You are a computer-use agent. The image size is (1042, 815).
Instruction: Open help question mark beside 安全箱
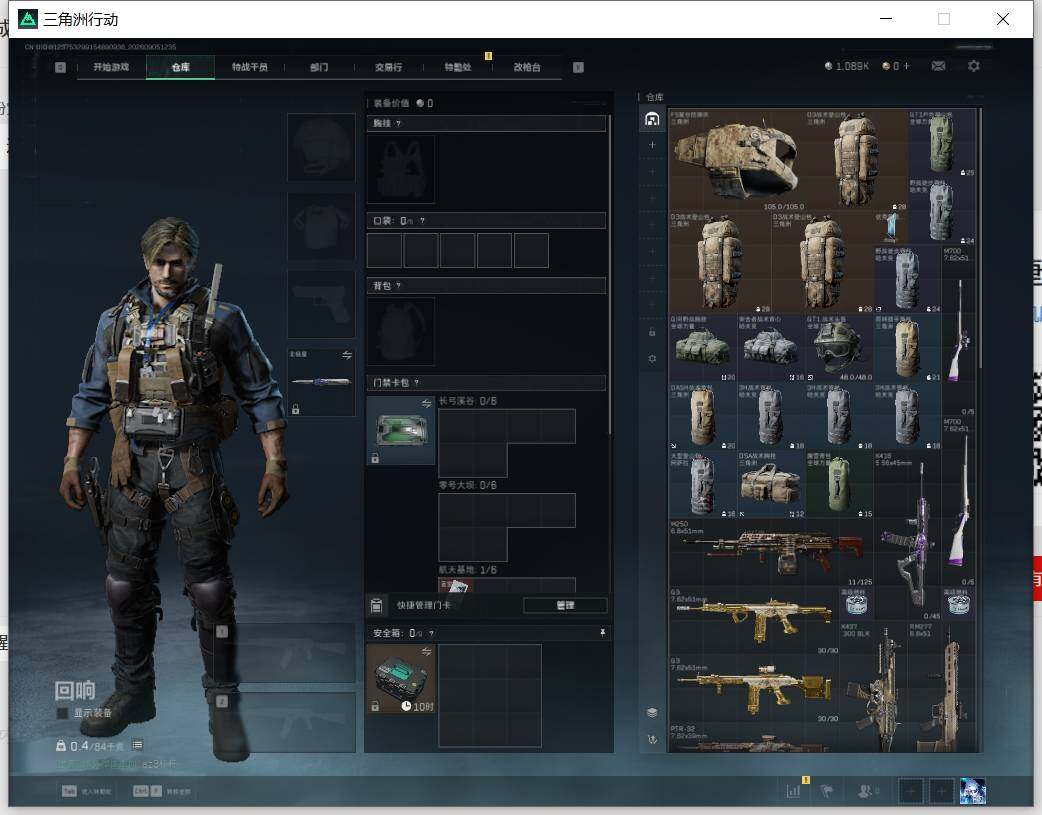click(431, 633)
